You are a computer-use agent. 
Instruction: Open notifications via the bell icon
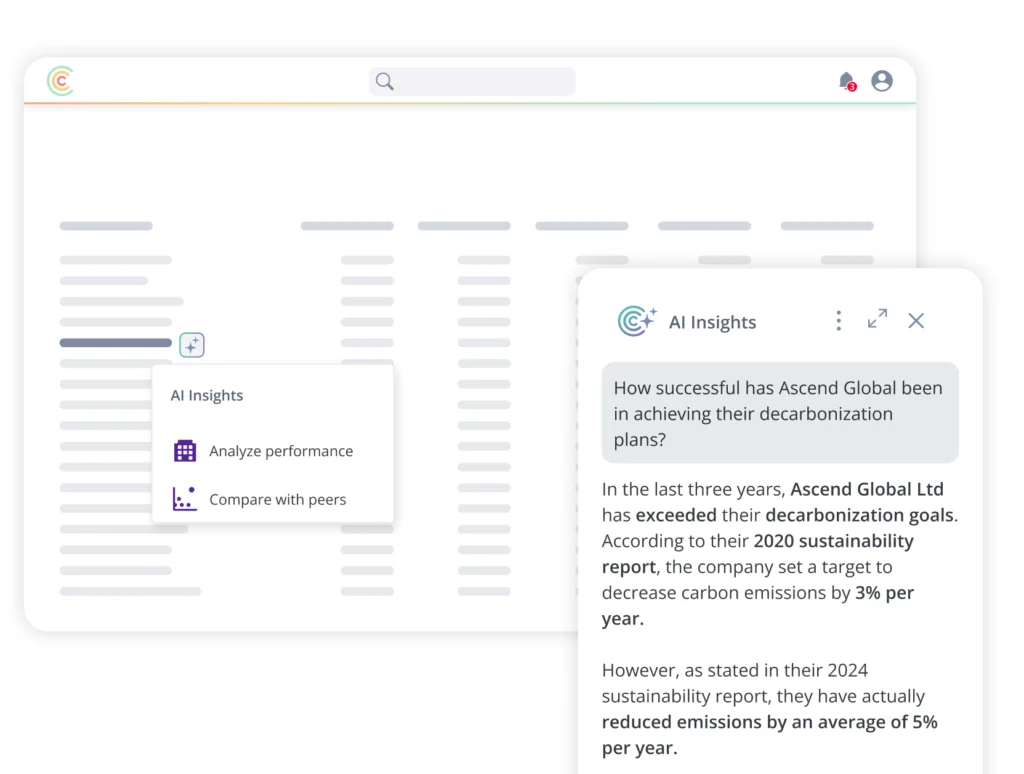coord(847,81)
